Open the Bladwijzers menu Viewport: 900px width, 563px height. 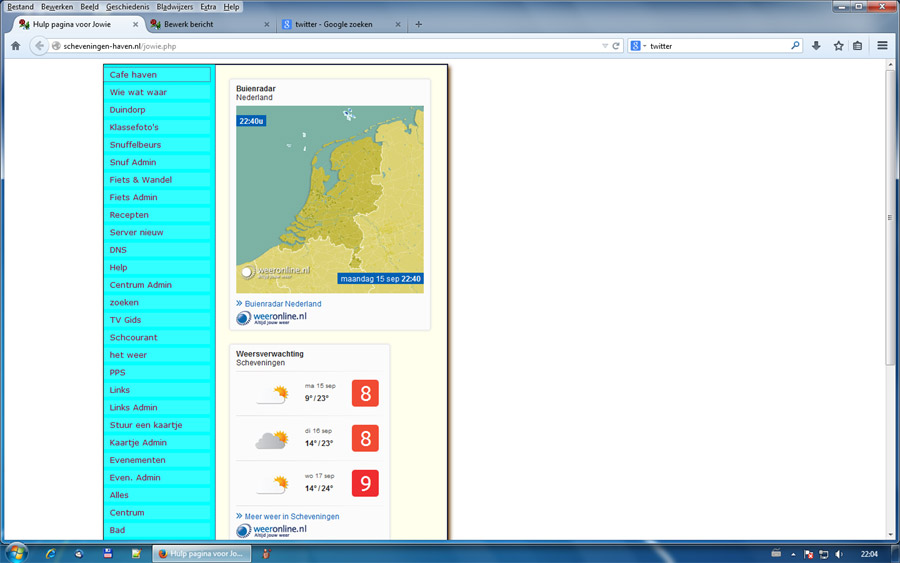point(174,7)
